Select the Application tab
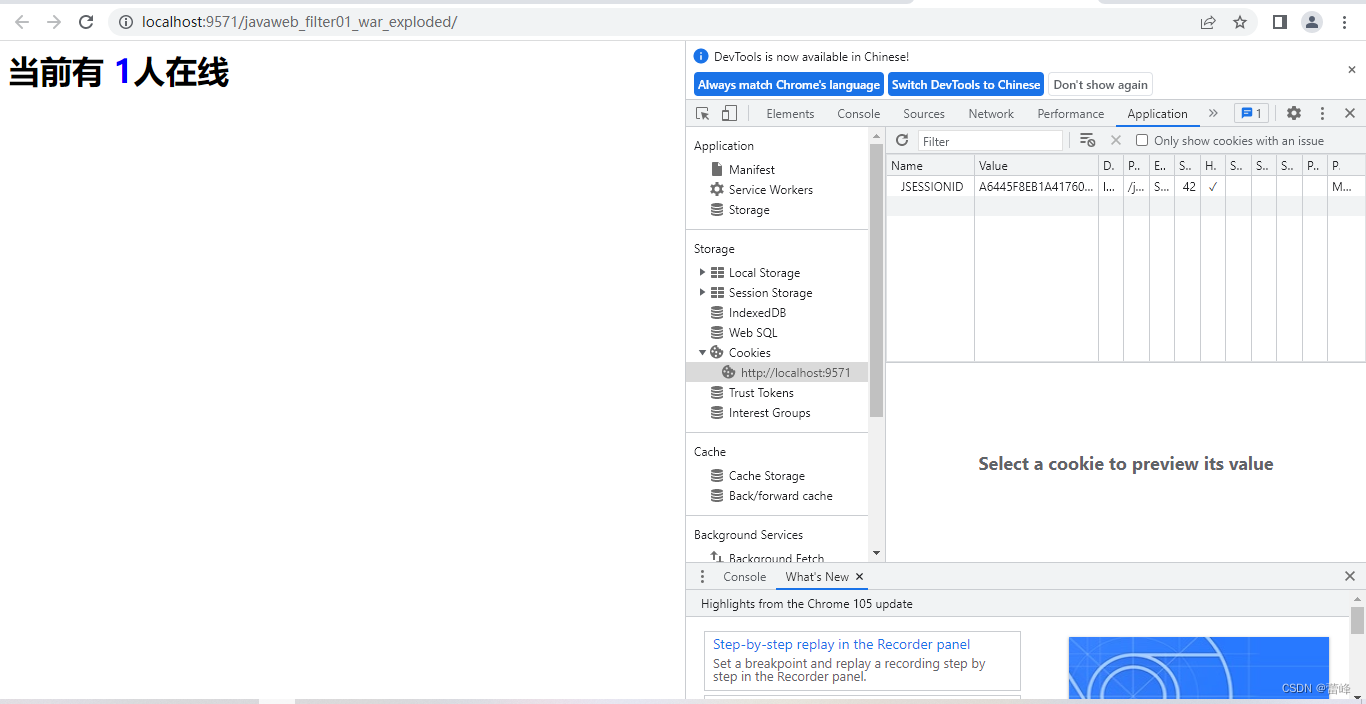Image resolution: width=1366 pixels, height=704 pixels. click(x=1158, y=114)
